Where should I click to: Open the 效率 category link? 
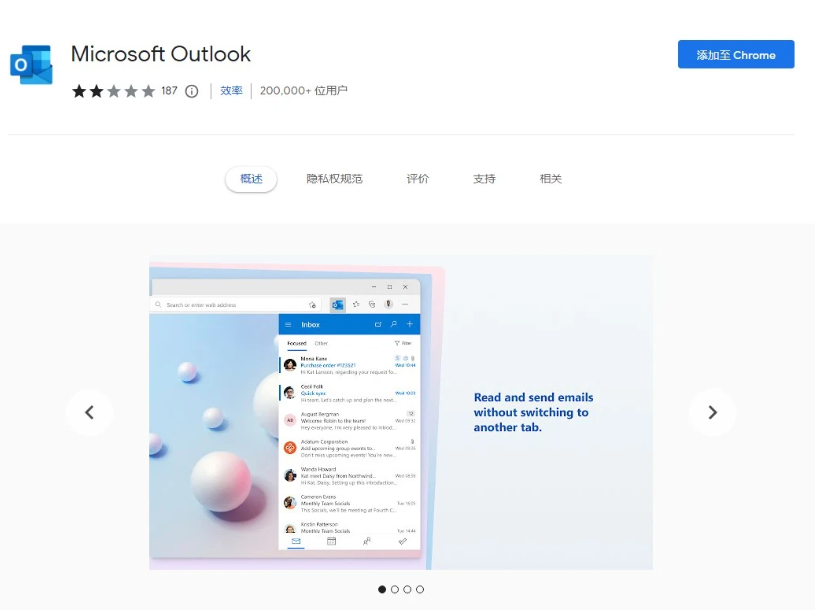(231, 91)
